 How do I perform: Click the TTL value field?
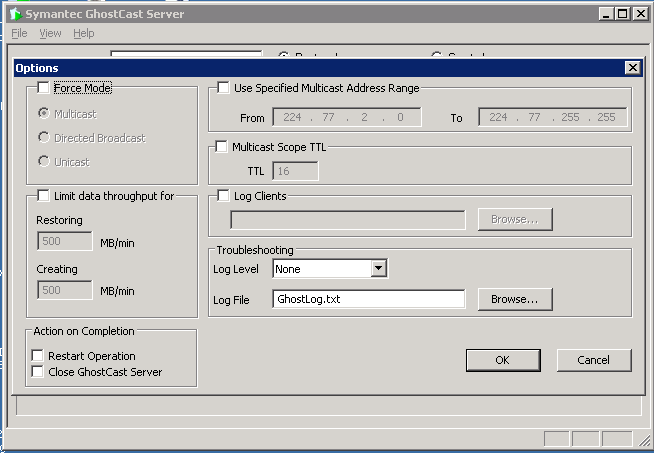pos(295,171)
